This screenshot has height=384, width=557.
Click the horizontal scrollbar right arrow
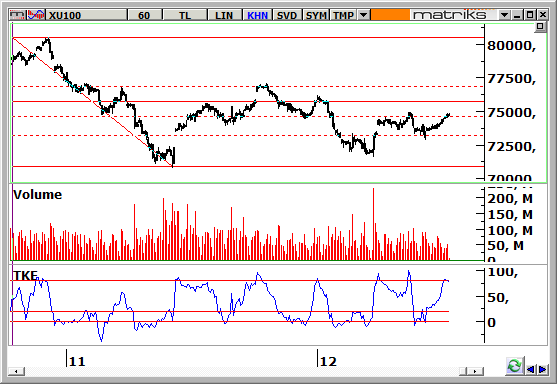(x=476, y=371)
